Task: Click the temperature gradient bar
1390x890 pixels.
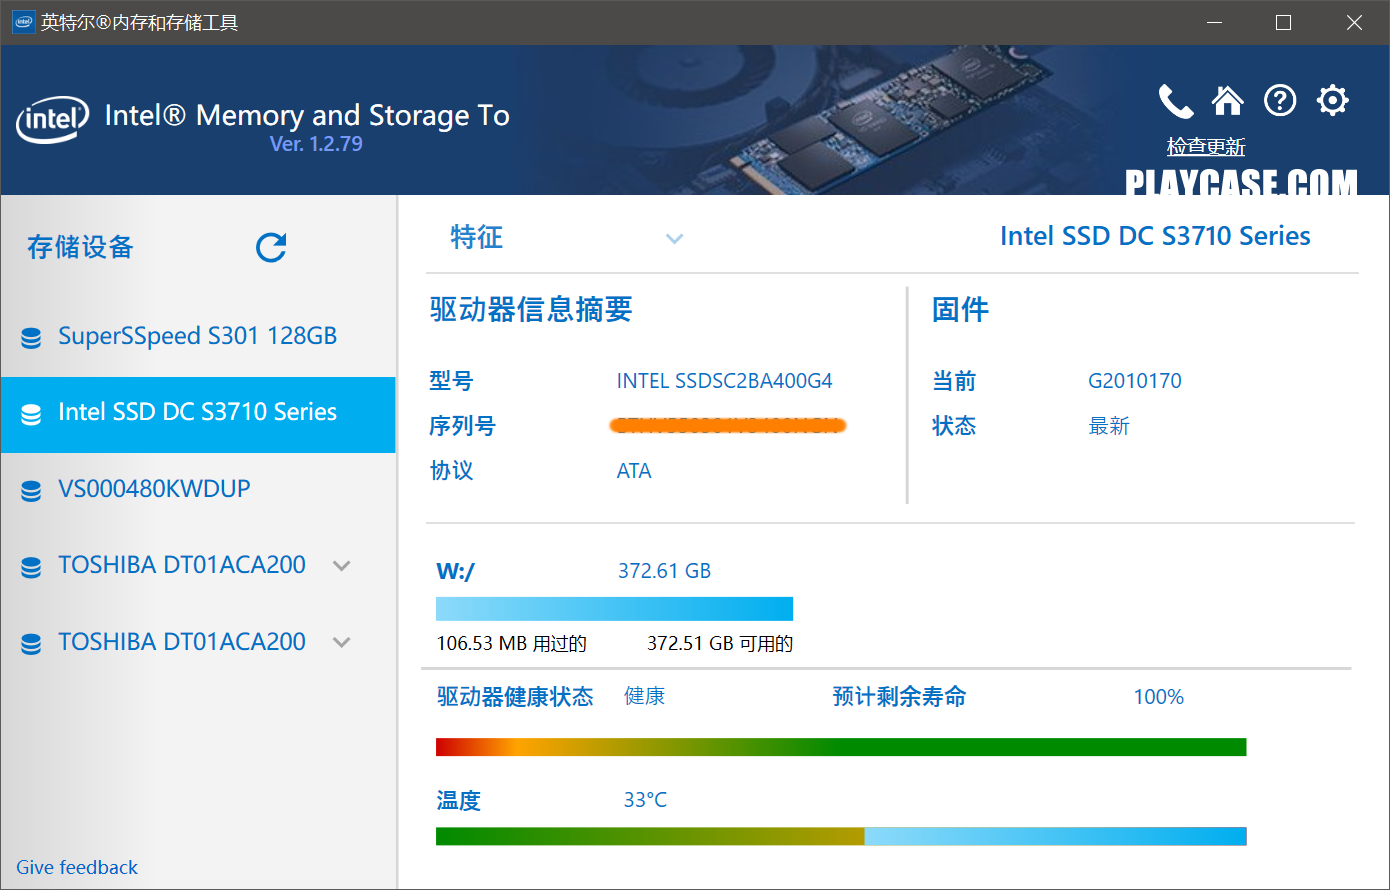Action: point(841,836)
